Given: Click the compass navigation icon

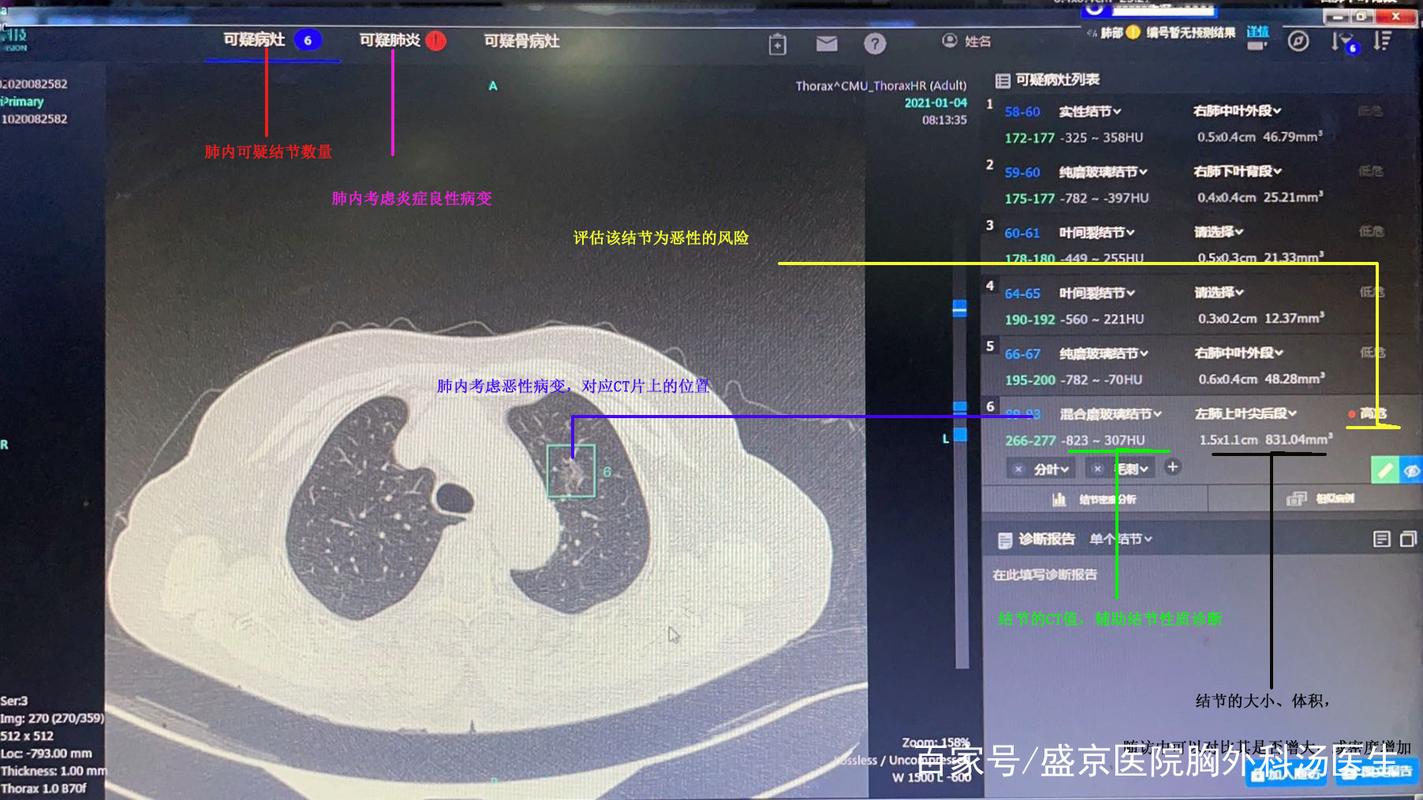Looking at the screenshot, I should tap(1298, 41).
